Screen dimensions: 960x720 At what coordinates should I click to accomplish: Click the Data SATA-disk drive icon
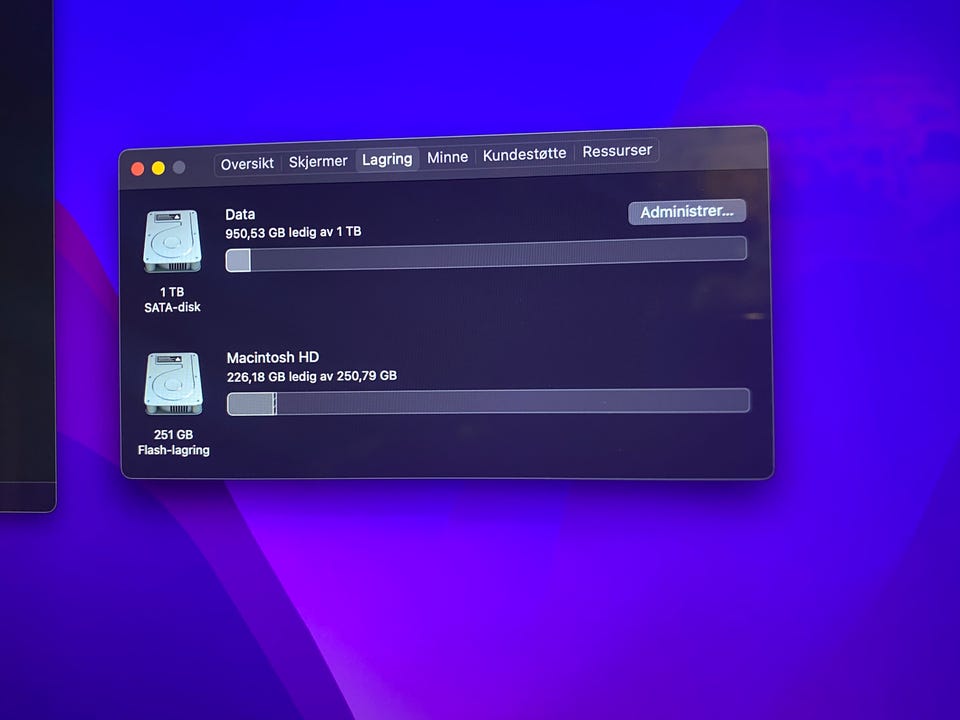173,241
